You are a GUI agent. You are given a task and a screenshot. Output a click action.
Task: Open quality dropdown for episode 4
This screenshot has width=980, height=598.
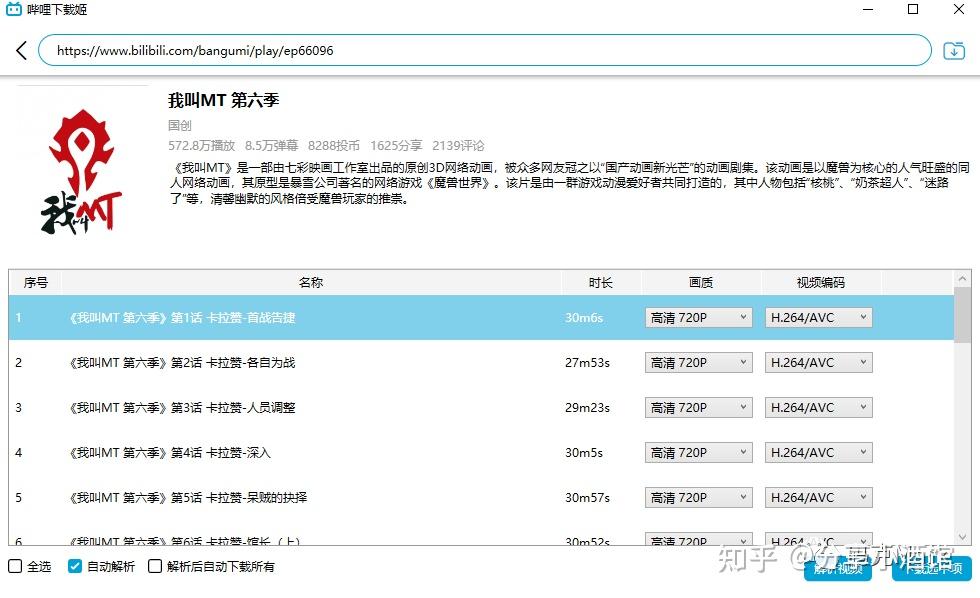click(x=698, y=452)
